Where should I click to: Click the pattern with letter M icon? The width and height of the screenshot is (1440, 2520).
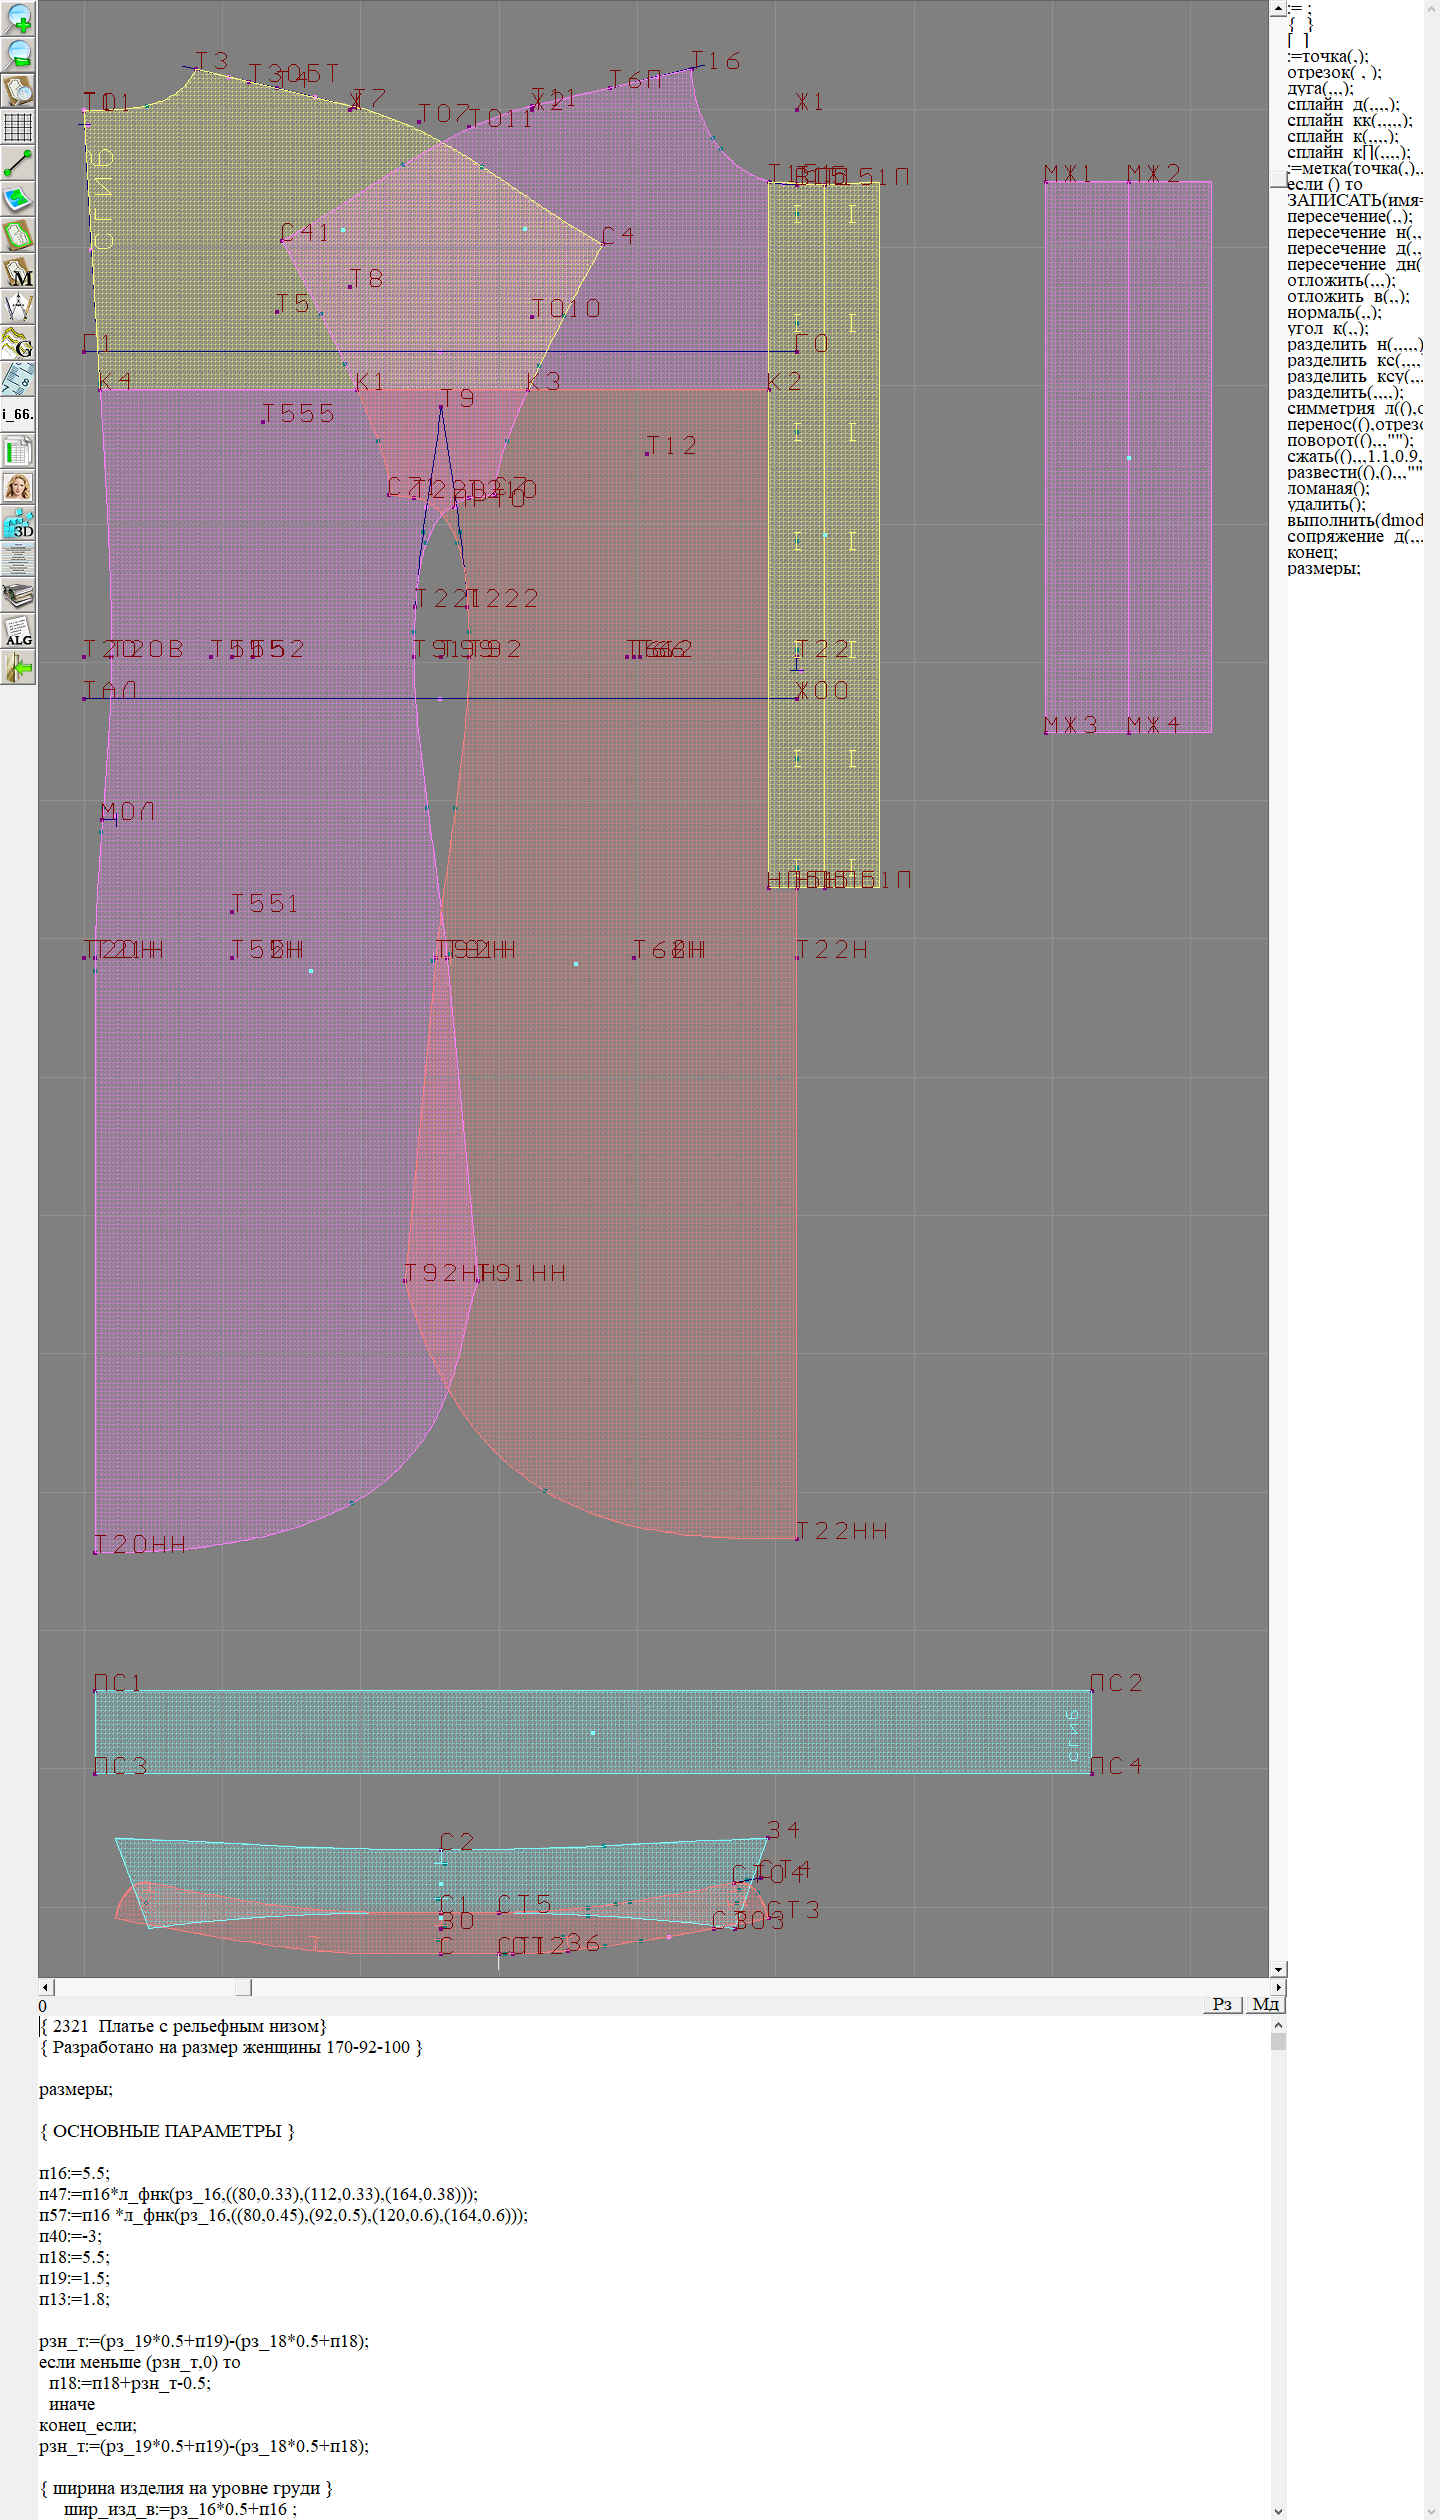click(x=18, y=272)
